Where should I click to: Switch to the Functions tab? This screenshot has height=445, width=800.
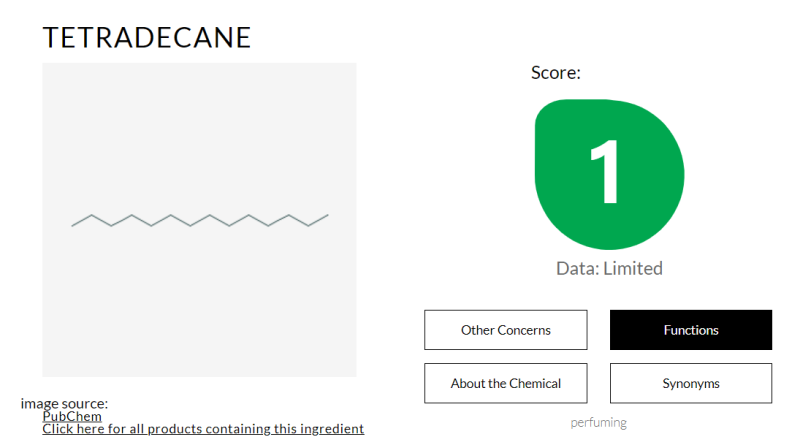point(691,330)
